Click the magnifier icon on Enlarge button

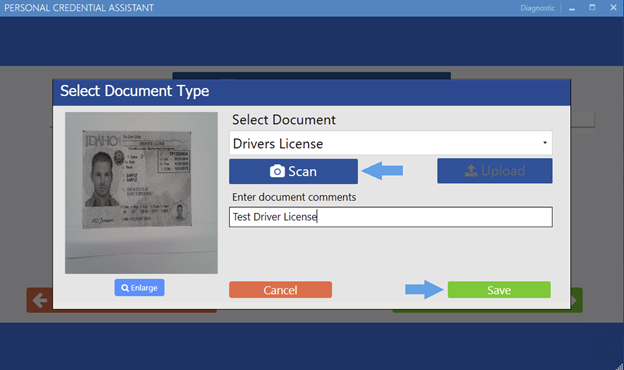point(125,288)
